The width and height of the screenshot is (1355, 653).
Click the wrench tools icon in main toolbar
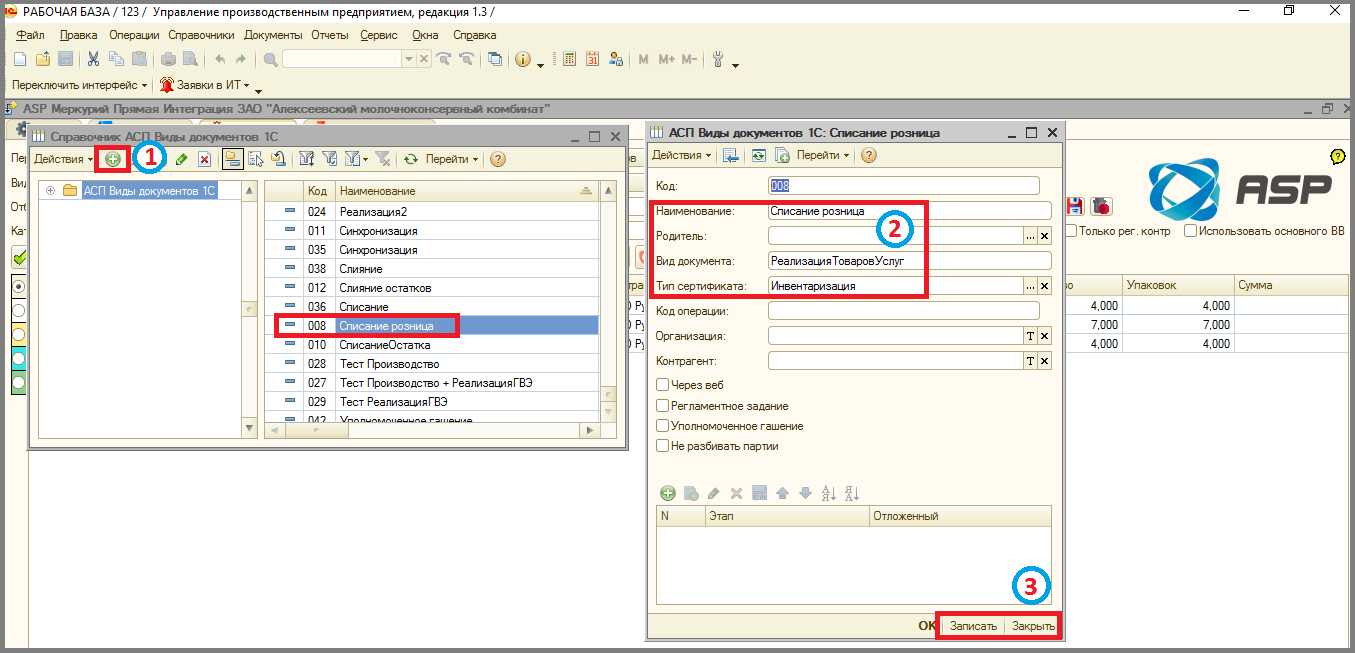pos(718,60)
